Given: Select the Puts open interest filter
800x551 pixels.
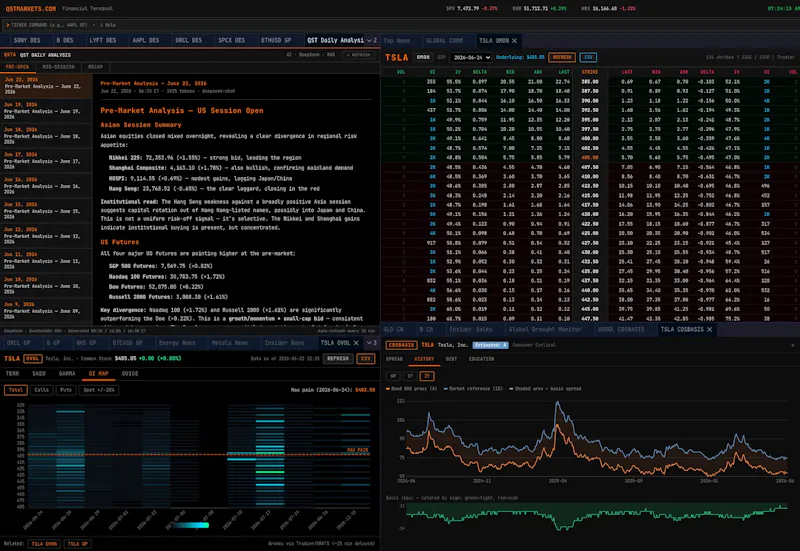Looking at the screenshot, I should tap(66, 390).
